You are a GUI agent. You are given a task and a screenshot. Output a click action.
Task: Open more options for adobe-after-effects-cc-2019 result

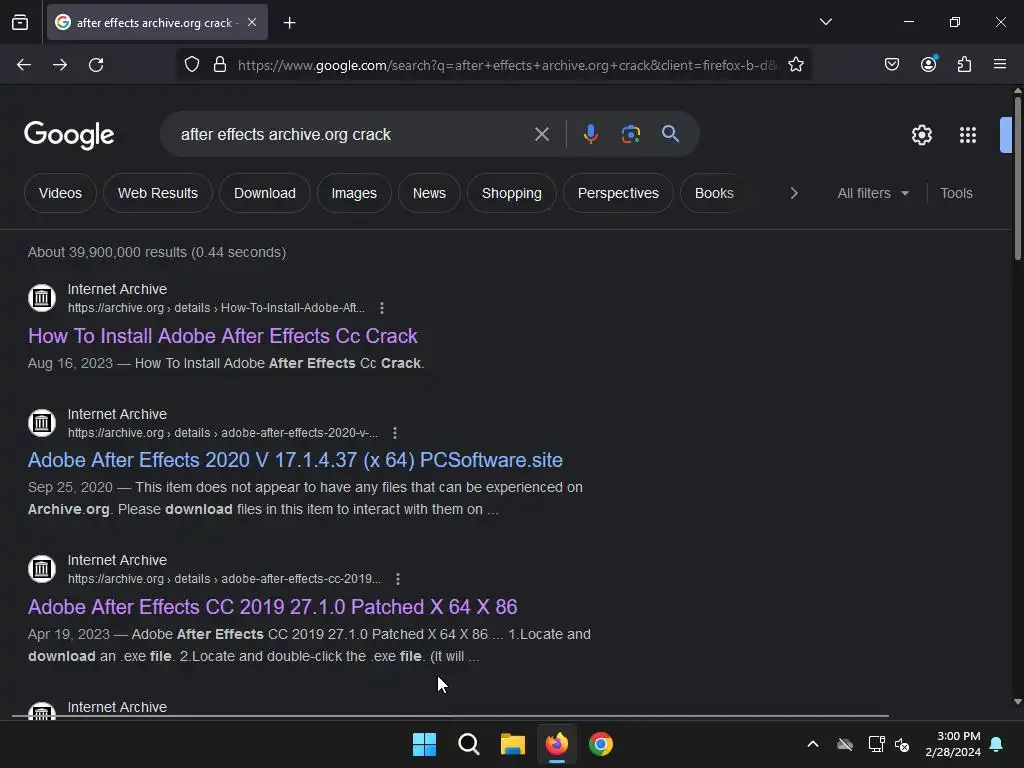click(398, 579)
